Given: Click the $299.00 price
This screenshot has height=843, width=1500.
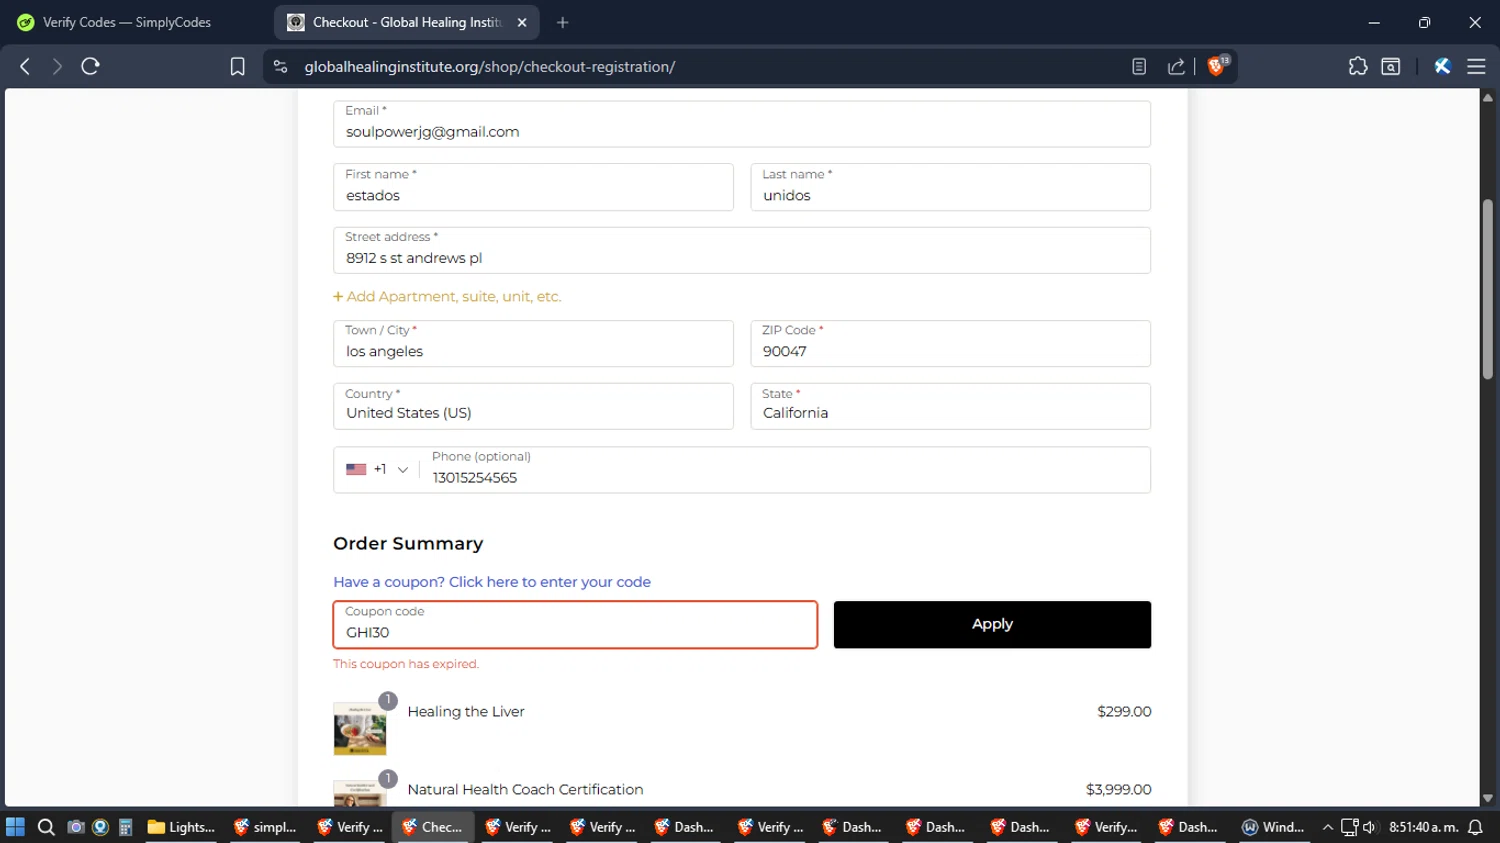Looking at the screenshot, I should pos(1124,712).
